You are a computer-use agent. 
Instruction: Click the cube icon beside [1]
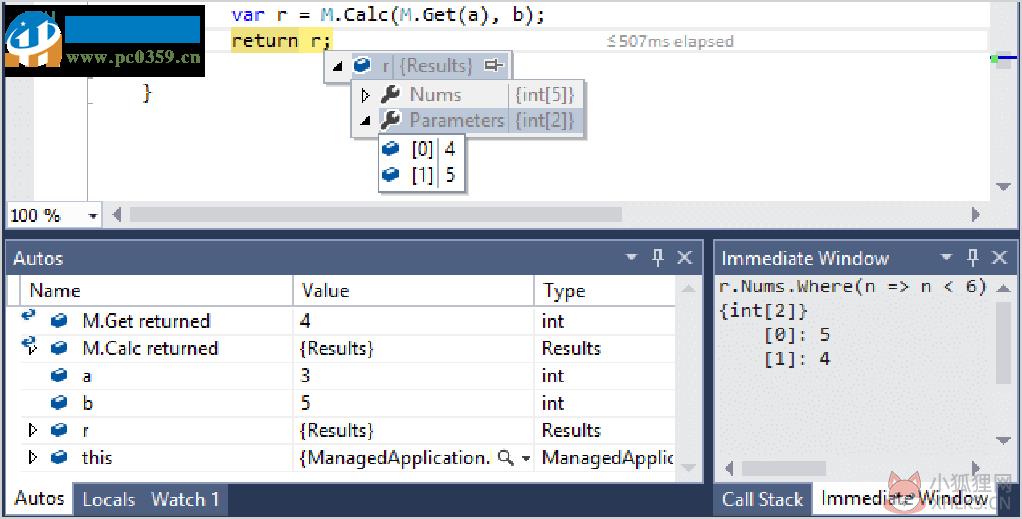(390, 175)
